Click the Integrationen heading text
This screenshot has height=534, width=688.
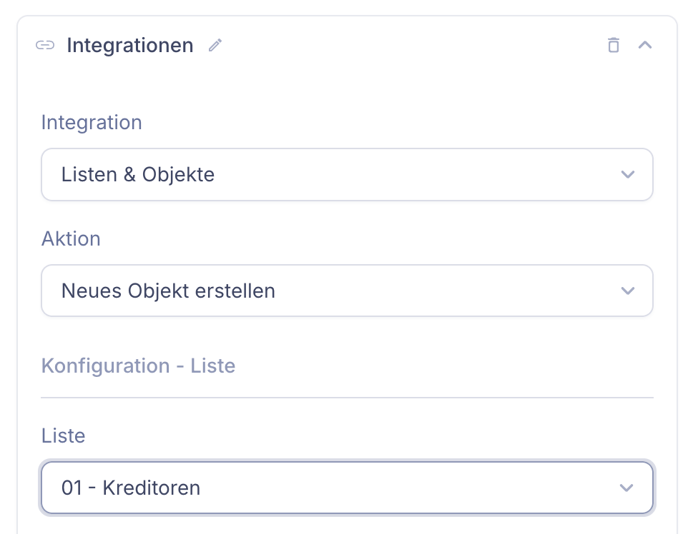click(130, 45)
